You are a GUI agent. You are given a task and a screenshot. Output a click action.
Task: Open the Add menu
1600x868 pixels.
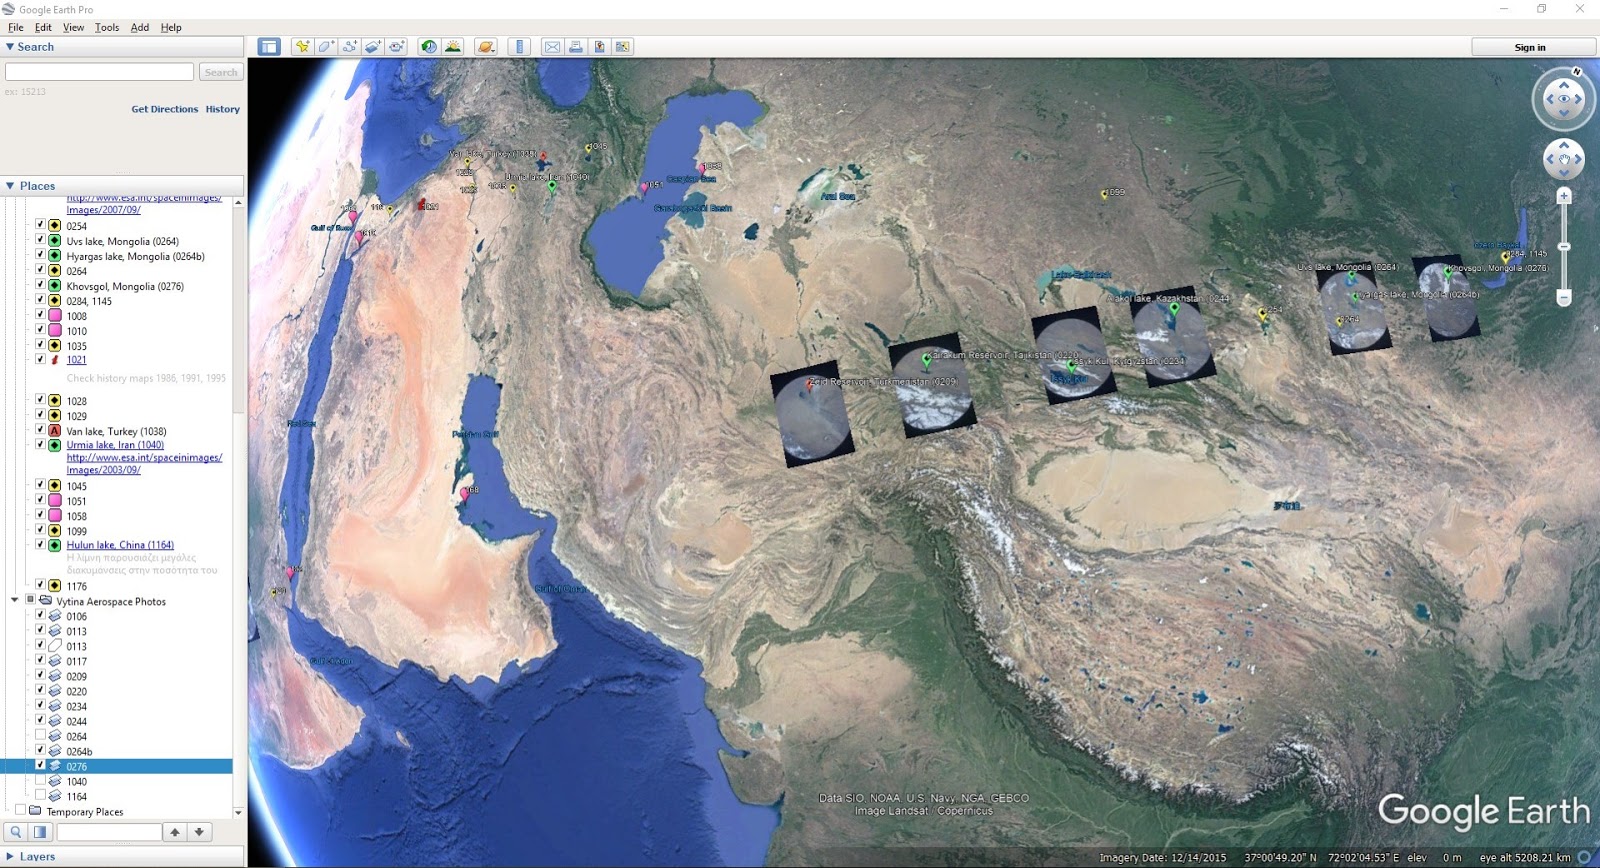pyautogui.click(x=140, y=27)
